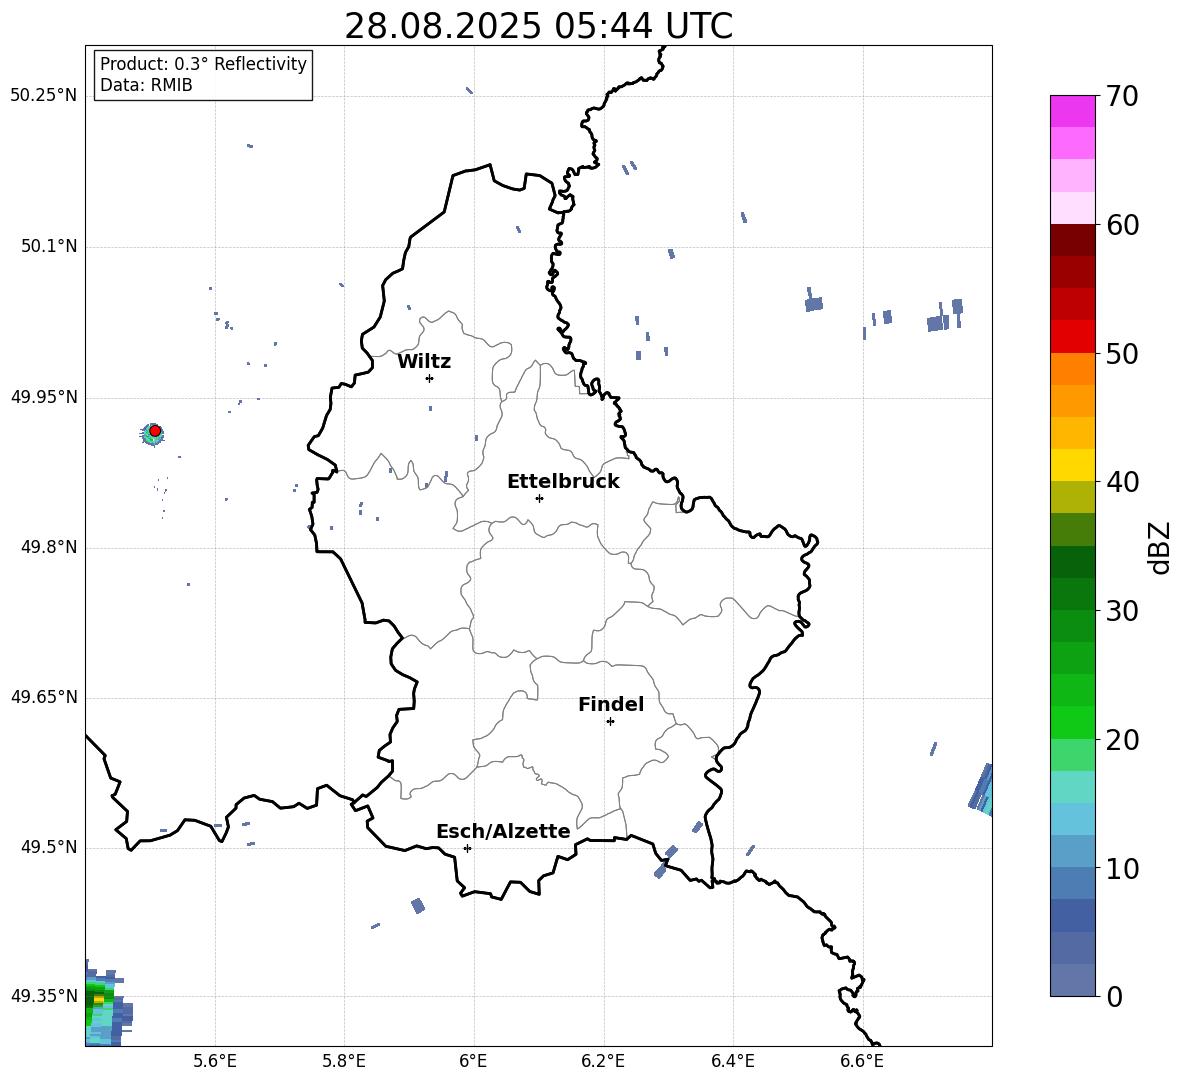The image size is (1184, 1081).
Task: Click the Esch/Alzette station cross marker
Action: point(467,848)
